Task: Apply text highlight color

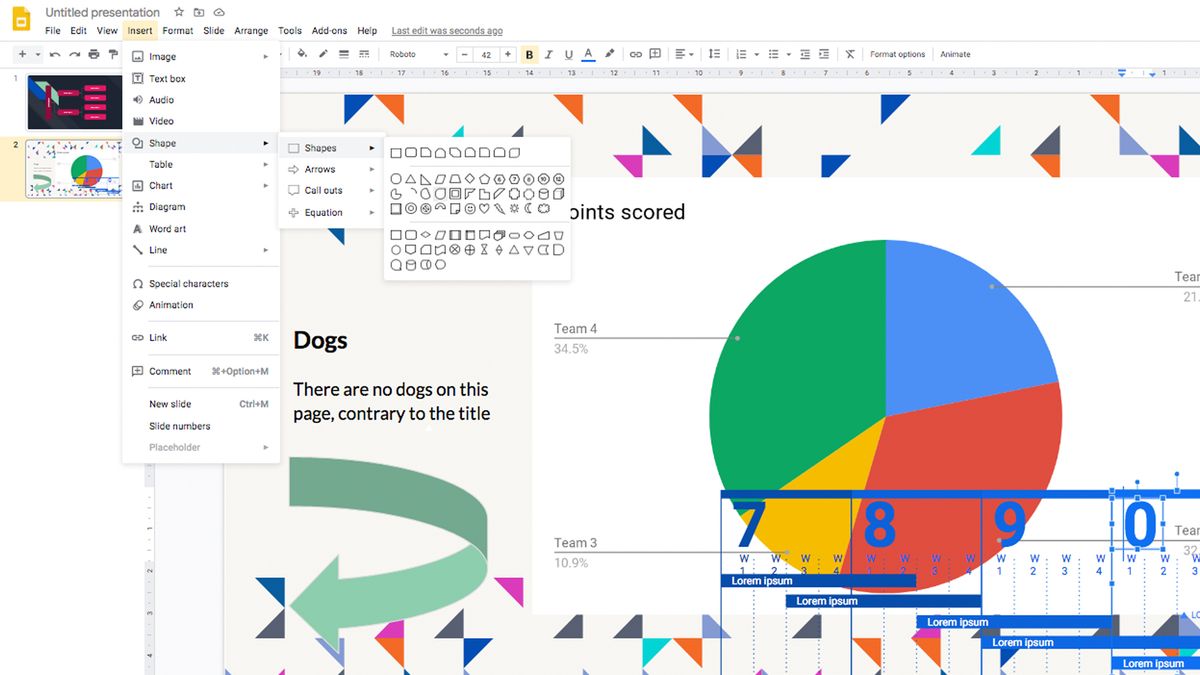Action: pos(610,54)
